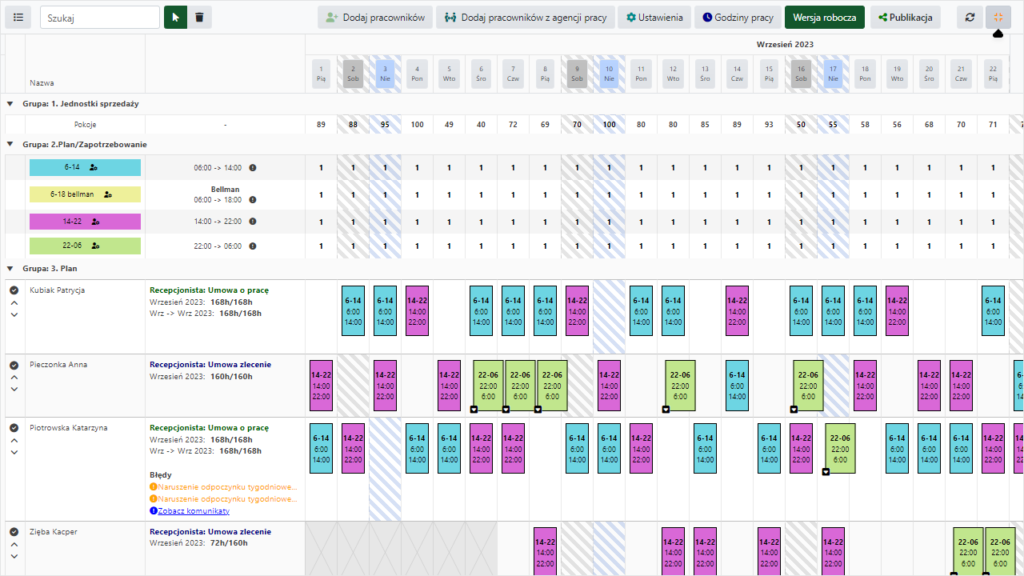The height and width of the screenshot is (576, 1024).
Task: Click info icon for the 22:00 -> 06:00 shift
Action: pos(252,245)
